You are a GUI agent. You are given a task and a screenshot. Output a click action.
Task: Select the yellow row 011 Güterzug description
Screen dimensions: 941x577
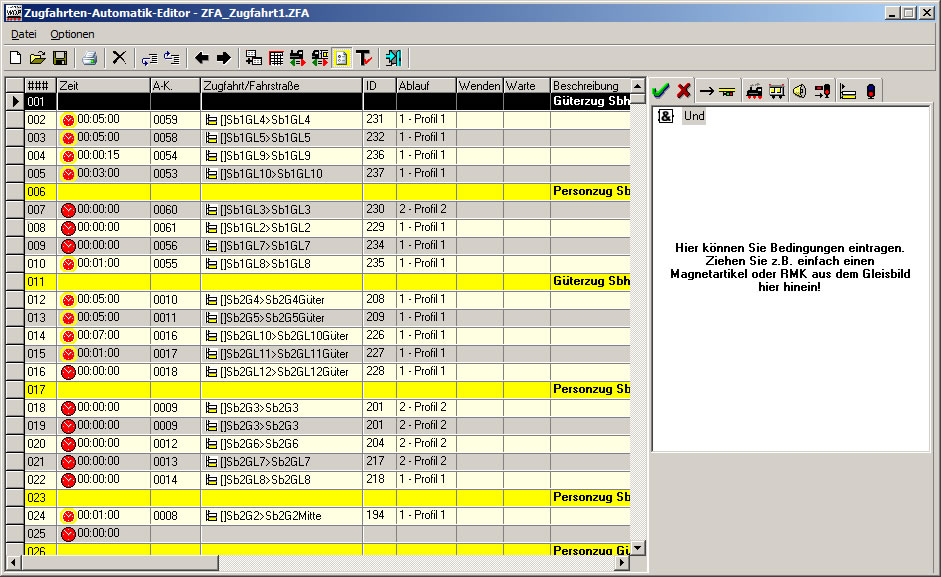[x=591, y=282]
